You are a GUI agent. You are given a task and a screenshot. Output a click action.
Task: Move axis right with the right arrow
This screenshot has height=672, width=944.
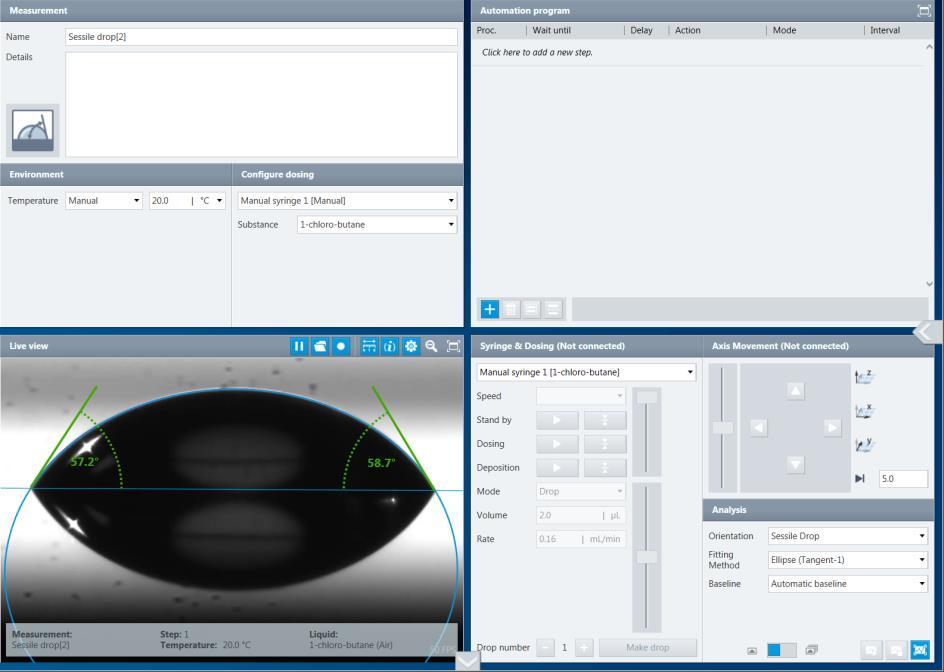tap(832, 428)
